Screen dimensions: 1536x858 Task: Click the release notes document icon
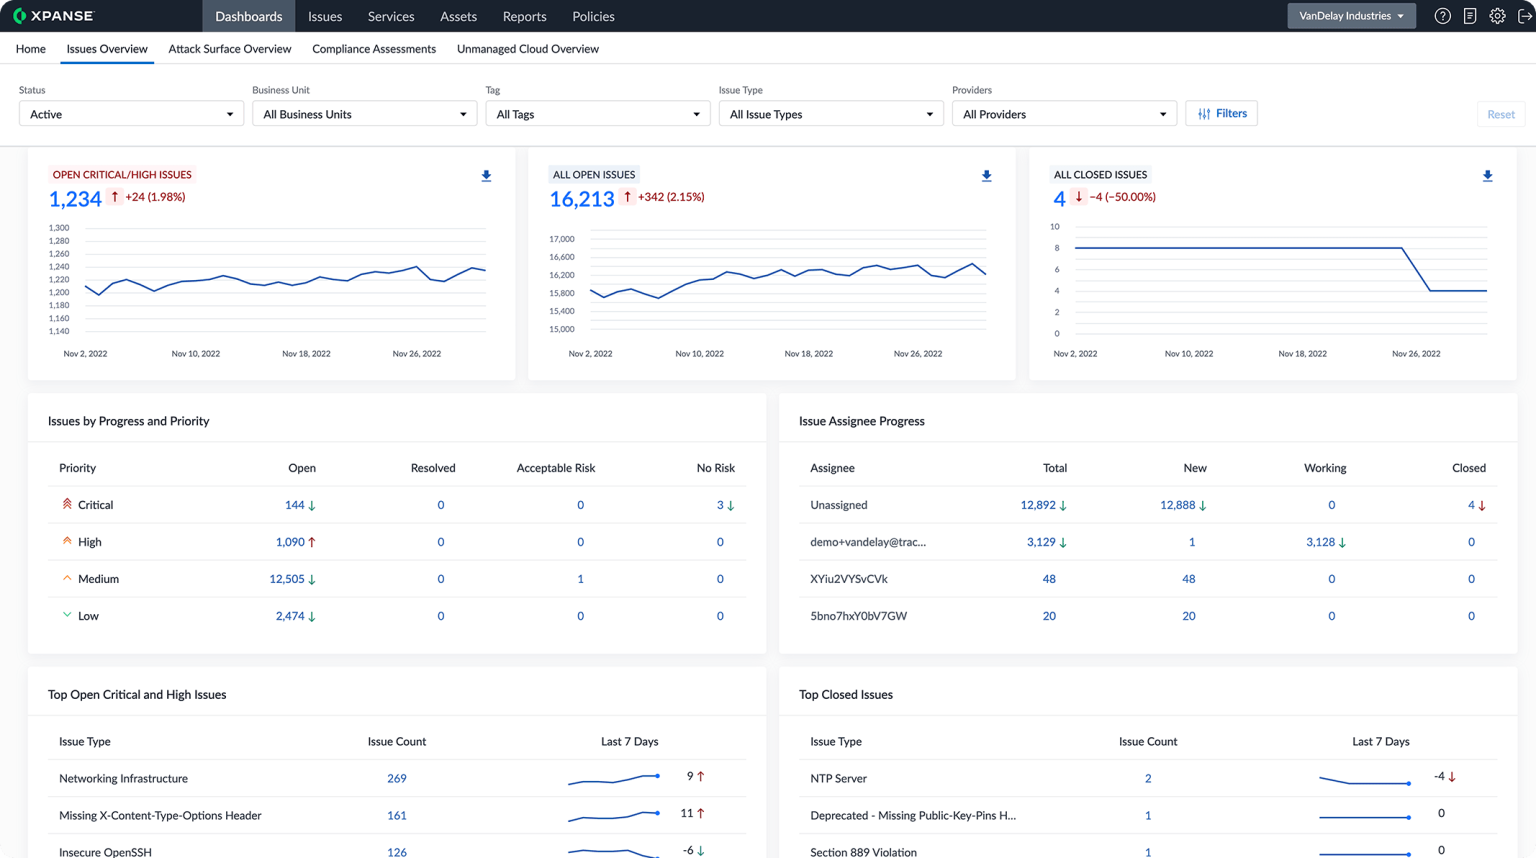[1469, 15]
